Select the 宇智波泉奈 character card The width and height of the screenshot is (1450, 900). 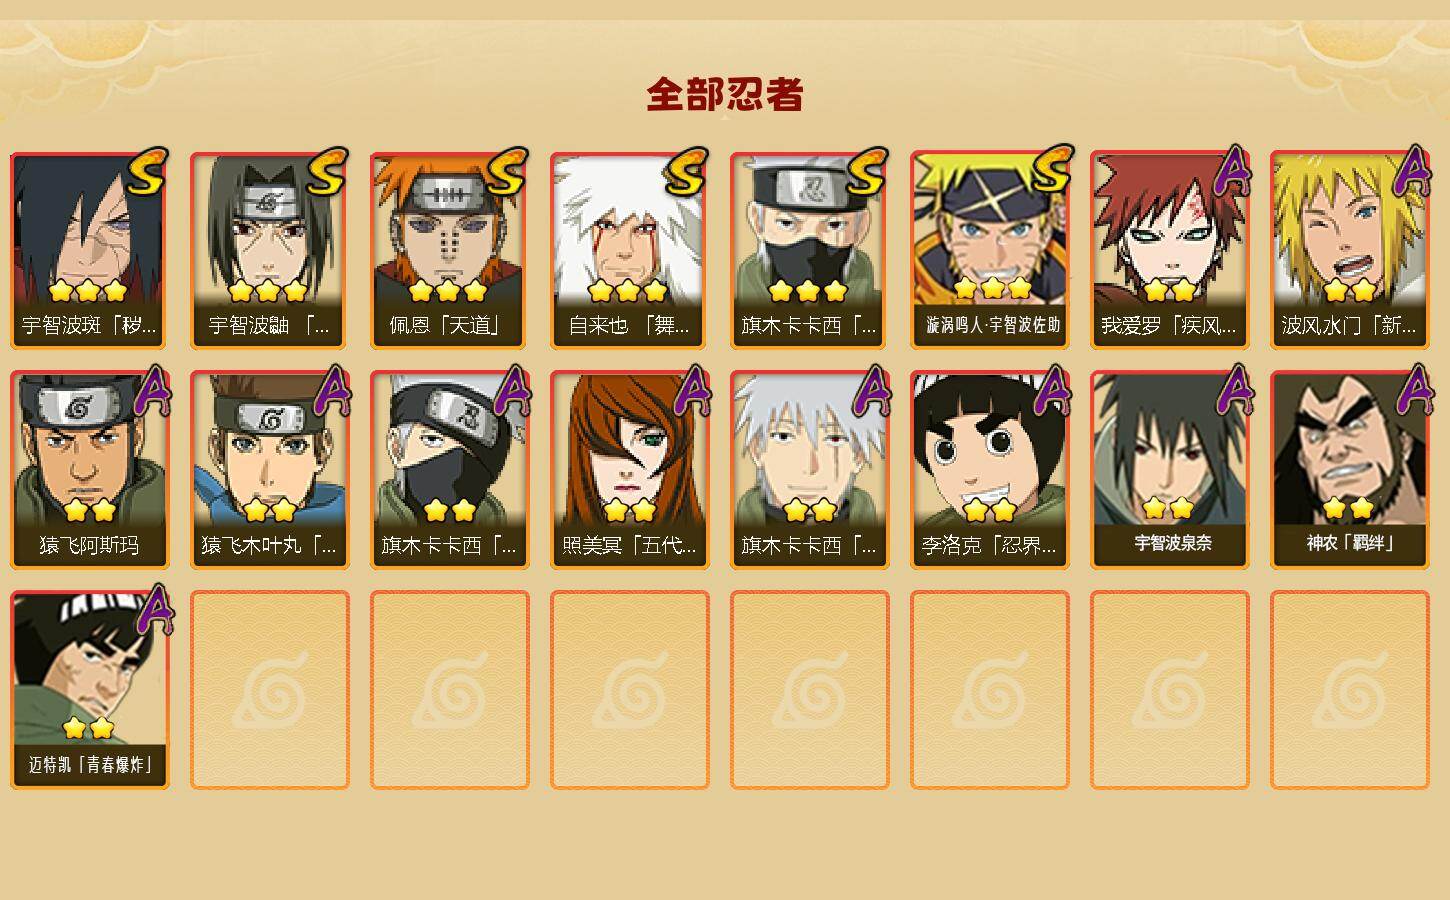tap(1170, 470)
